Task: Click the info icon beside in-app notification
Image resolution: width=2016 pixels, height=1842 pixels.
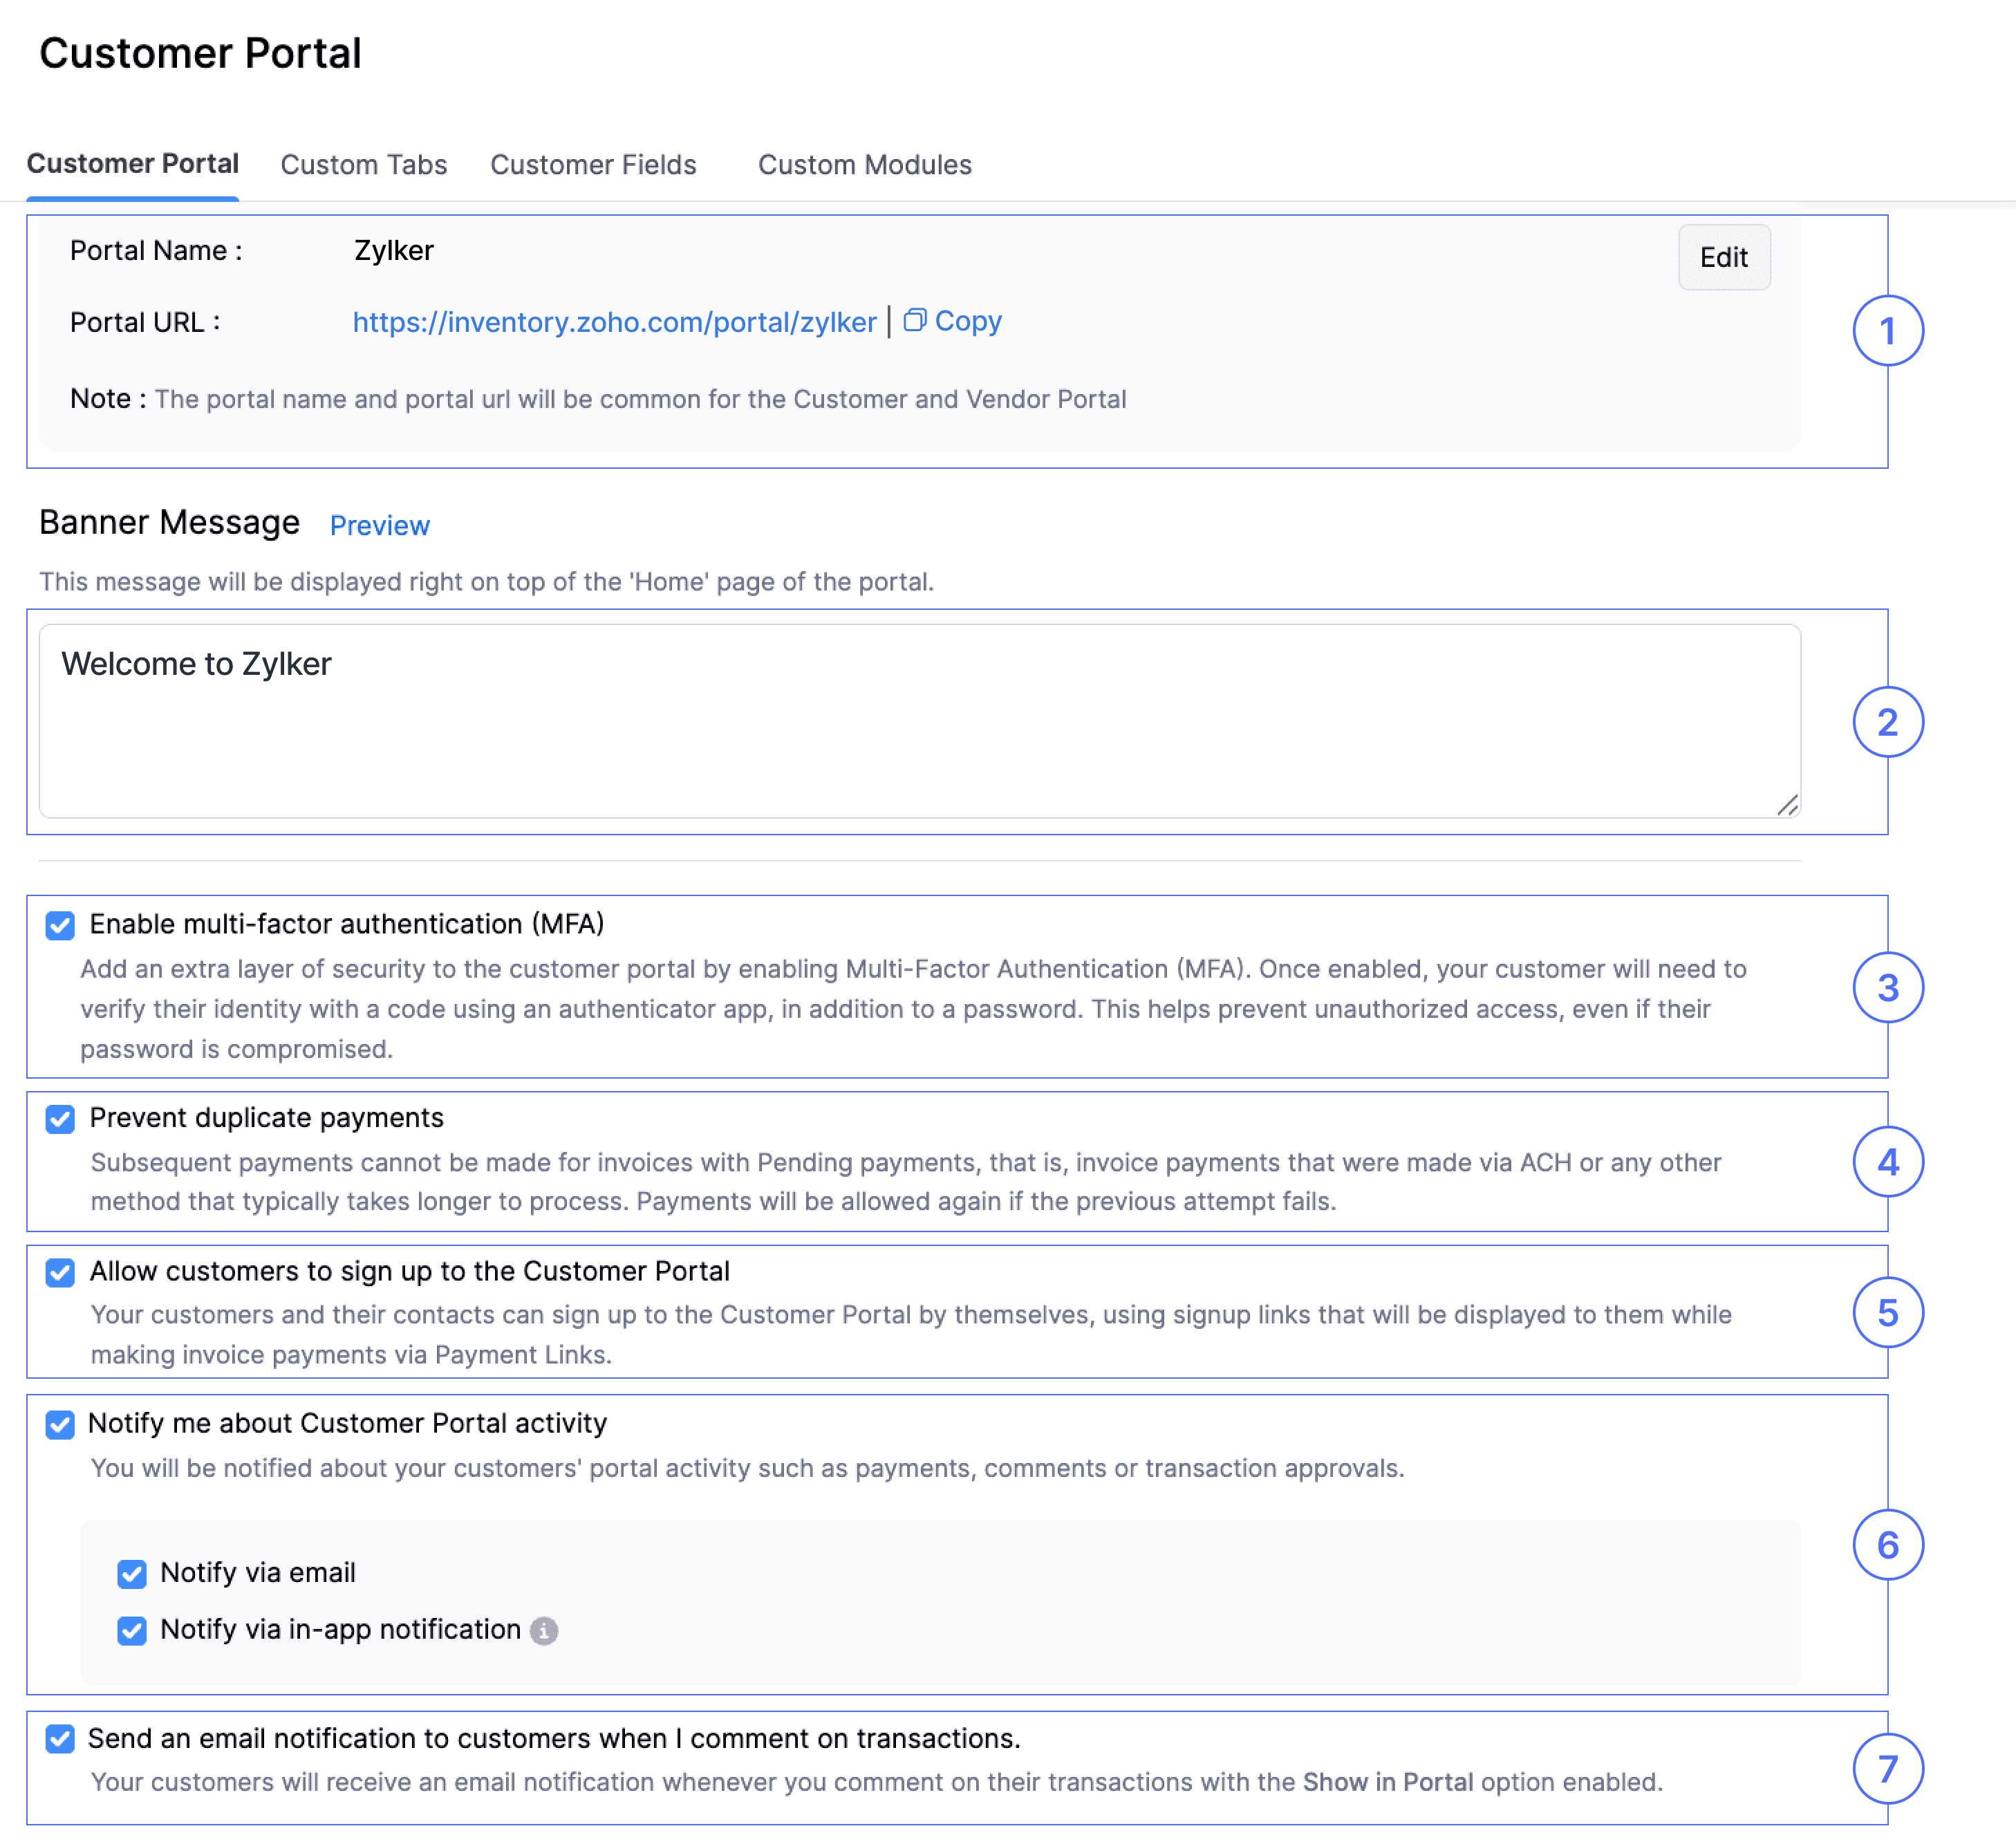Action: click(544, 1631)
